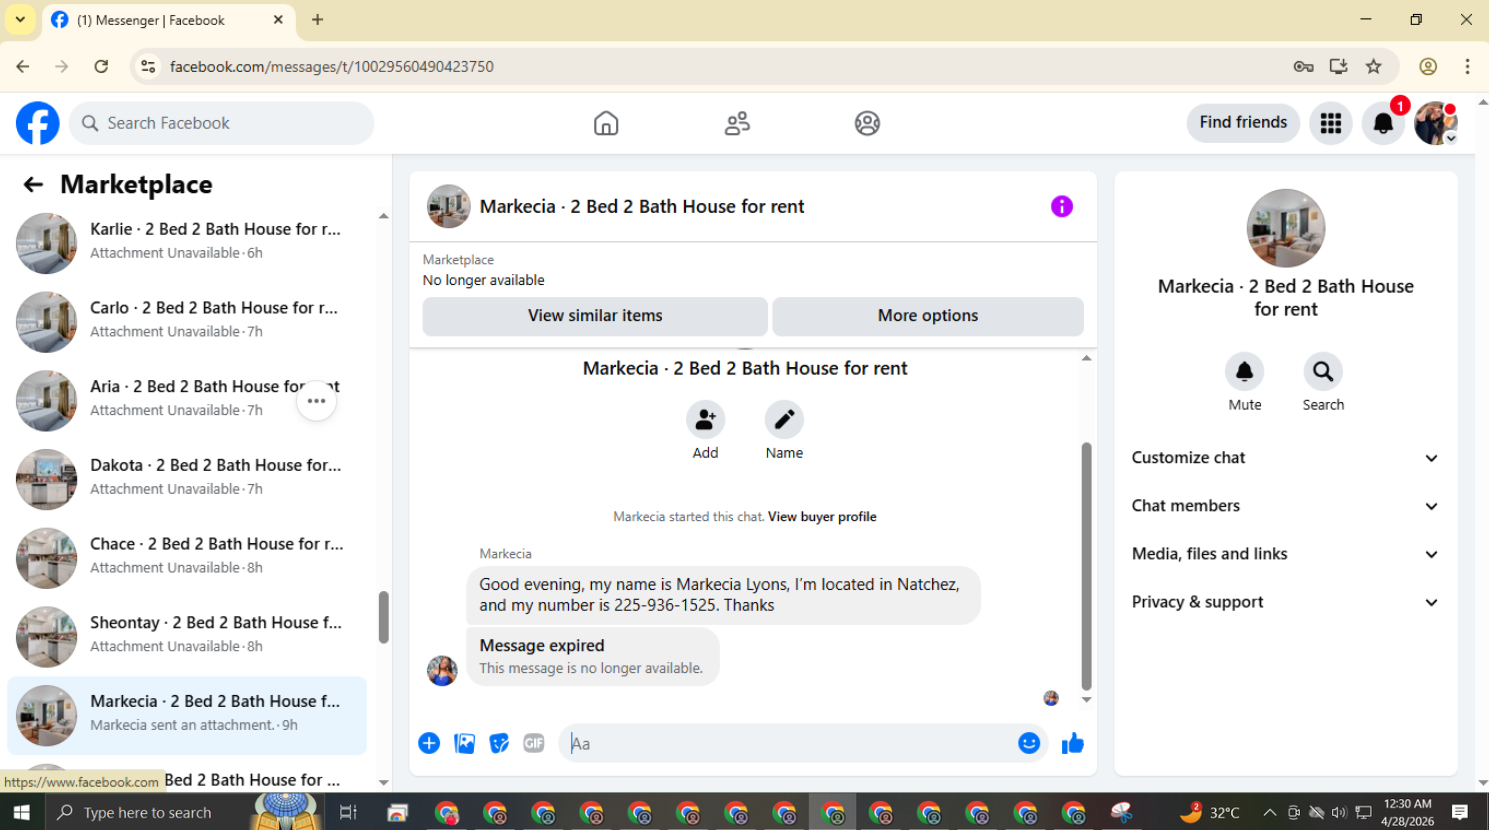Click the chat list scrollbar thumb
Image resolution: width=1489 pixels, height=830 pixels.
(x=383, y=617)
